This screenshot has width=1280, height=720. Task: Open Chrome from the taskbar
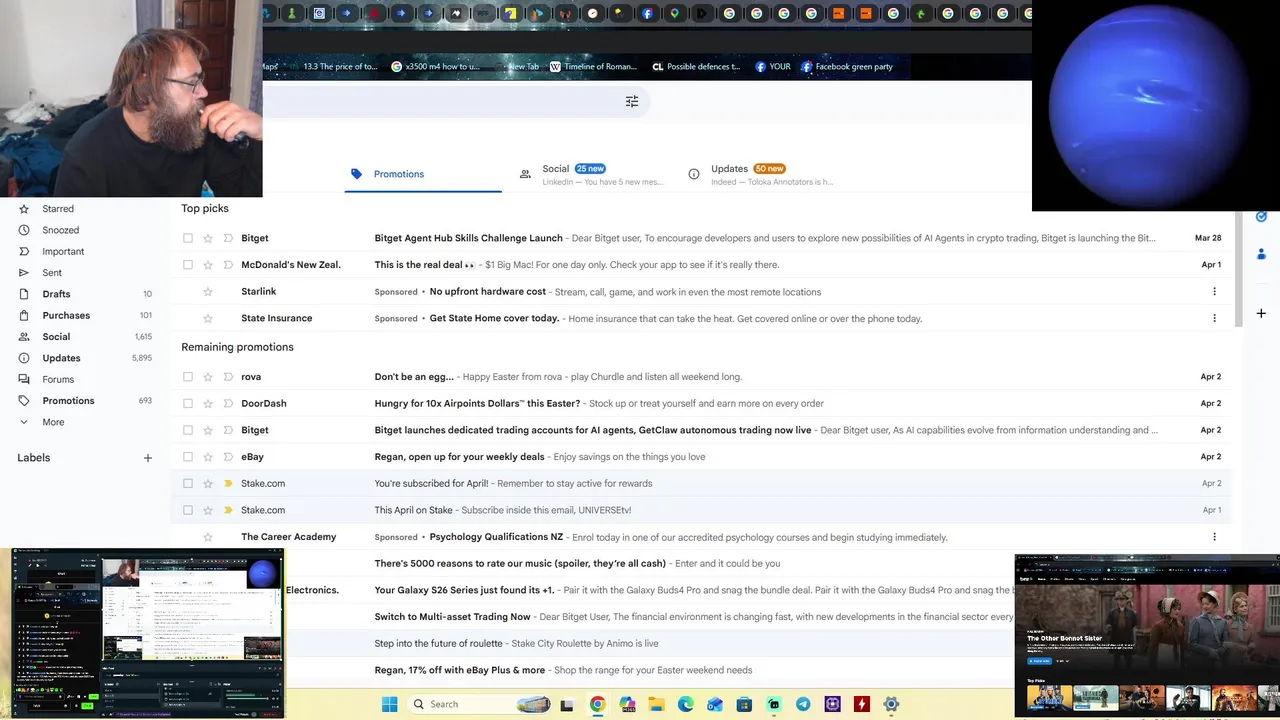tap(597, 704)
